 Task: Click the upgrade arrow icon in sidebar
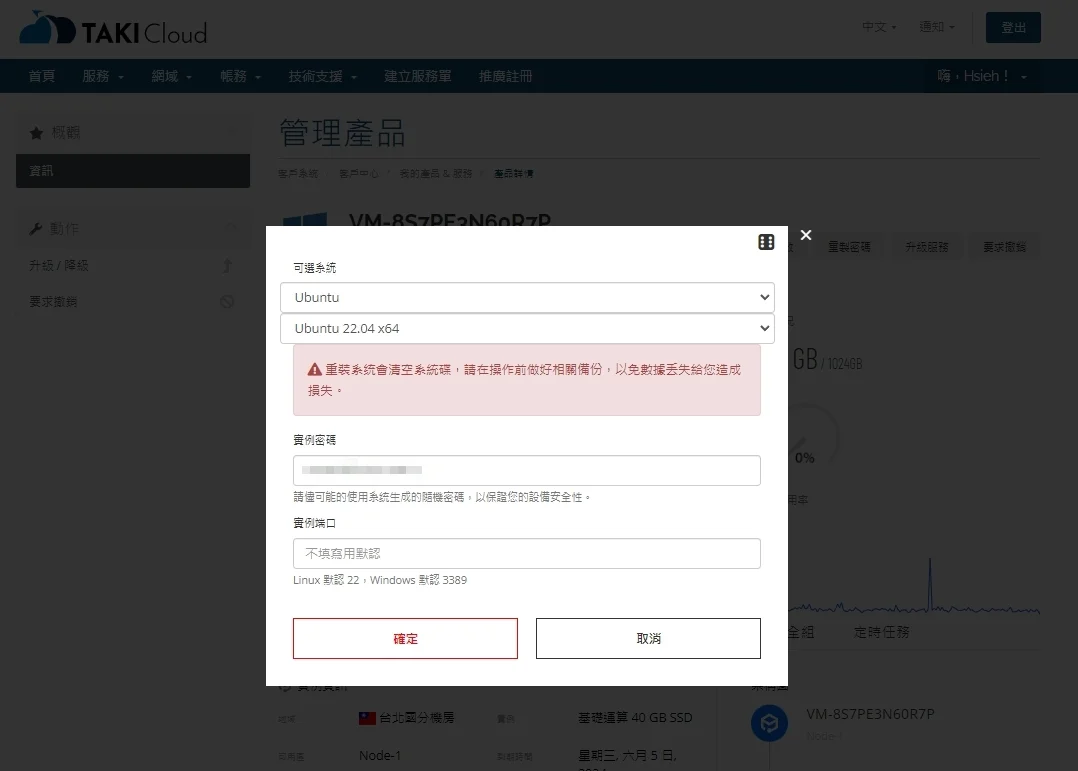[x=227, y=265]
